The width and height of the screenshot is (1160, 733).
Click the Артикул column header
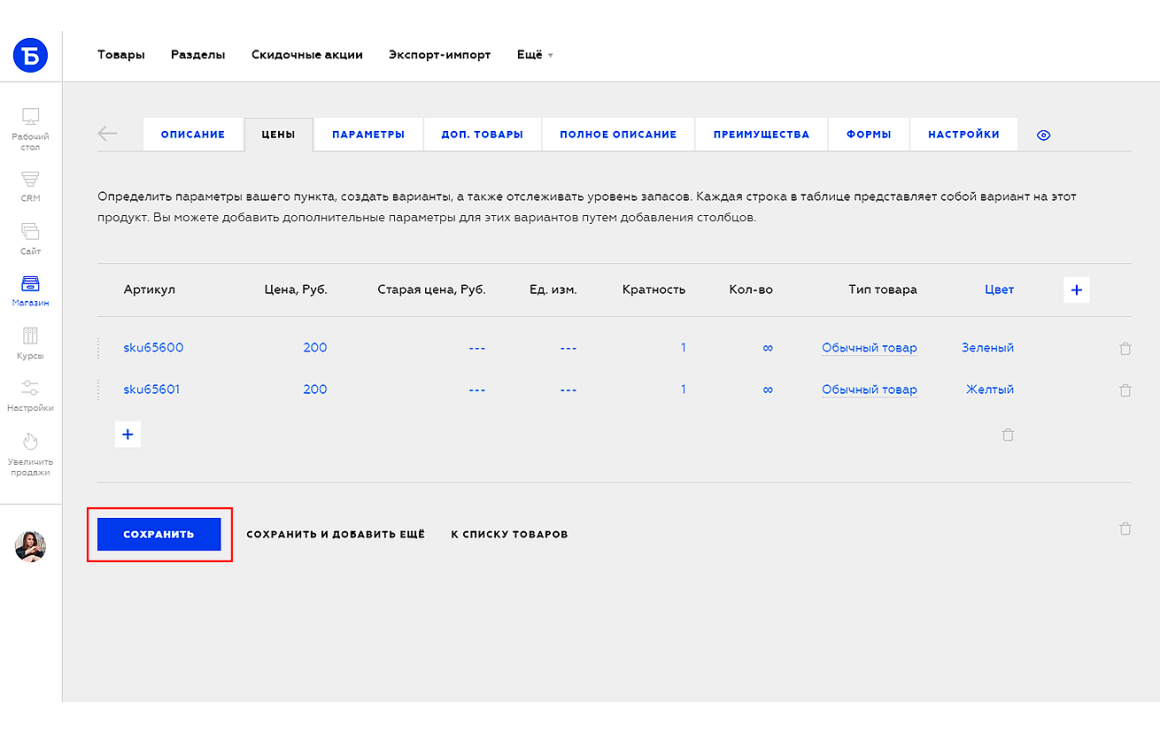pyautogui.click(x=149, y=289)
